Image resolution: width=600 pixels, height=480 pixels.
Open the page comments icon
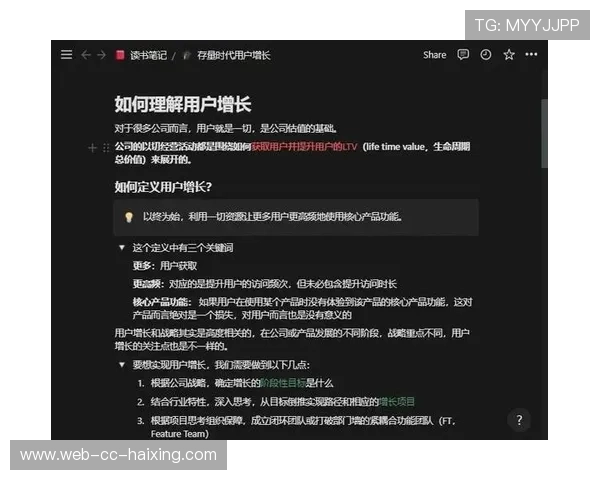(x=463, y=55)
